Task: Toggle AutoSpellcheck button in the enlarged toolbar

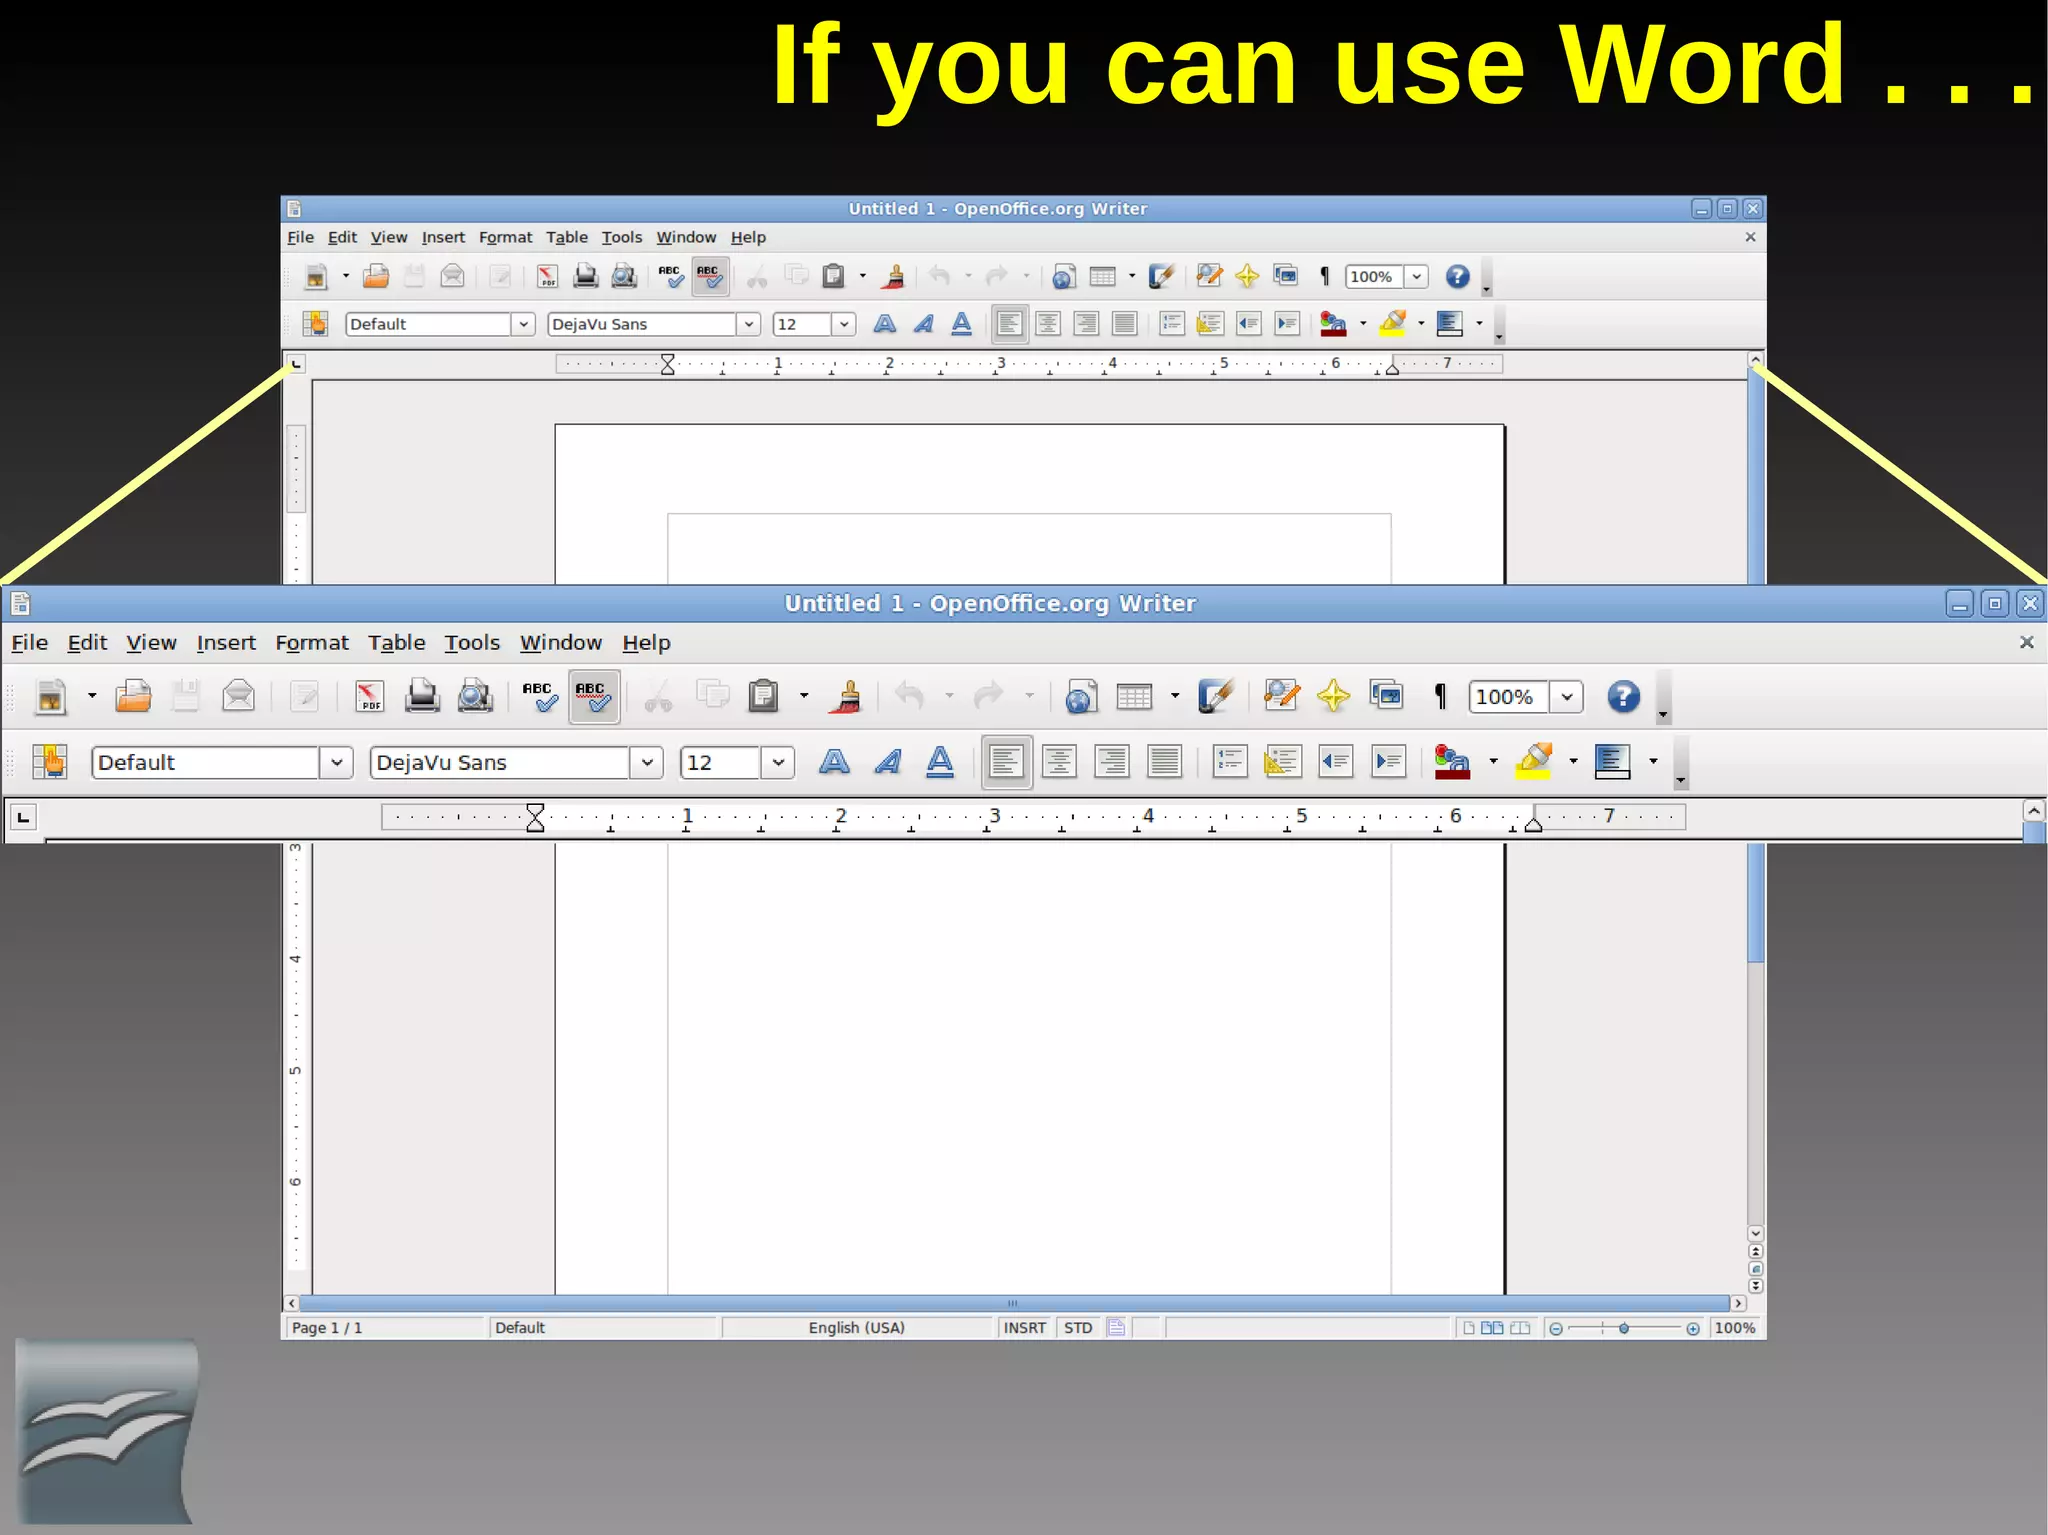Action: (x=594, y=696)
